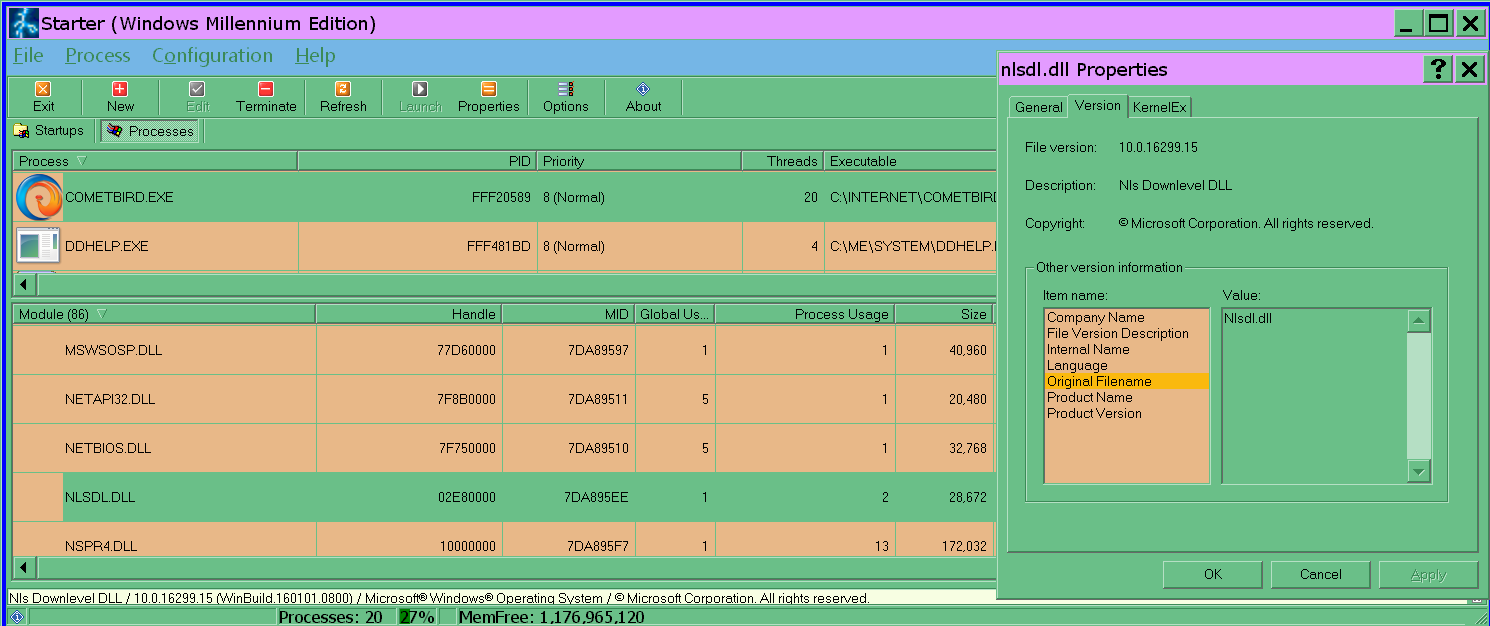This screenshot has height=626, width=1490.
Task: Sort by the Process column header
Action: [155, 161]
